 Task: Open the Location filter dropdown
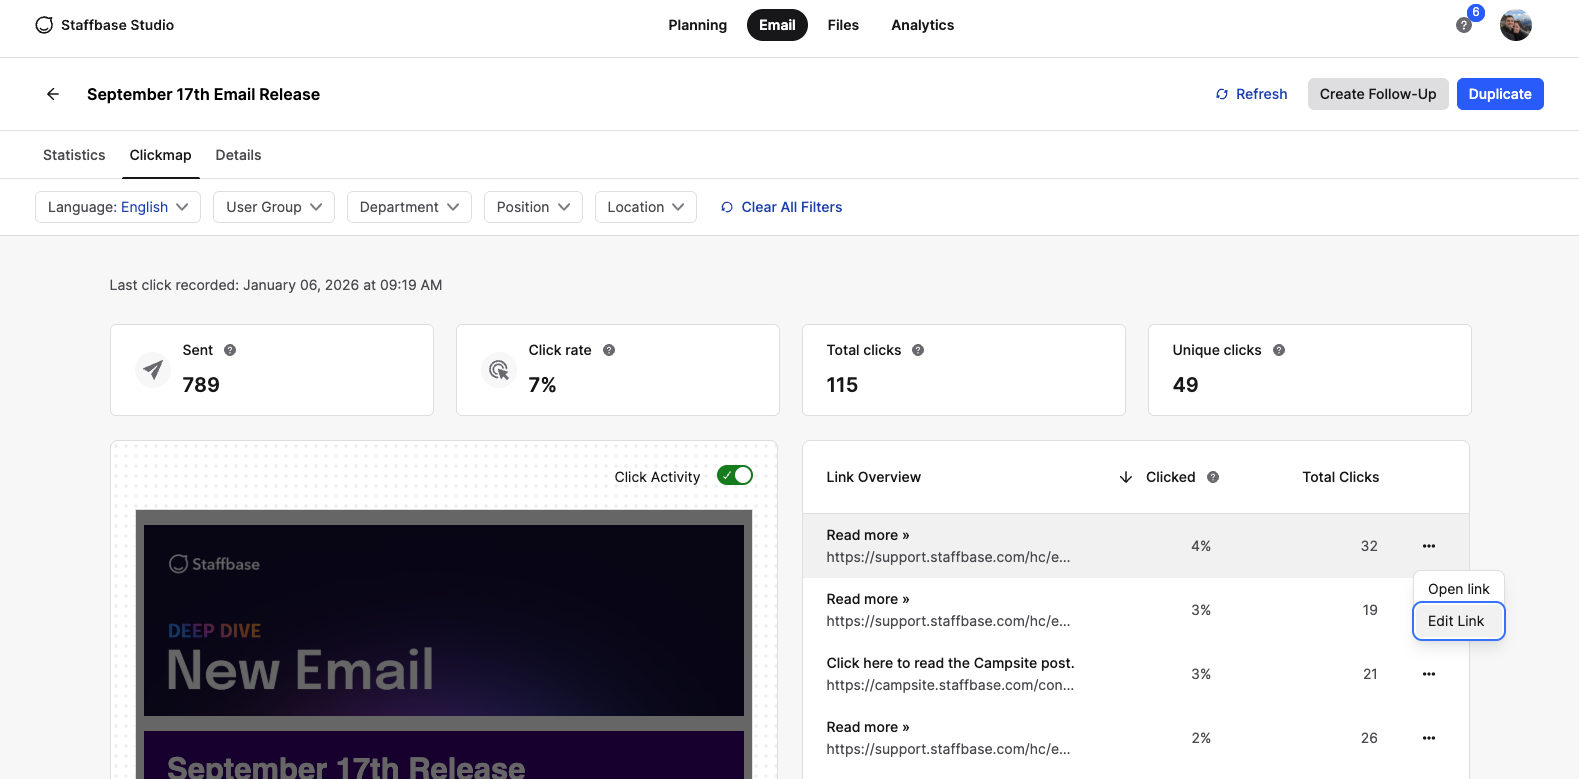tap(646, 207)
